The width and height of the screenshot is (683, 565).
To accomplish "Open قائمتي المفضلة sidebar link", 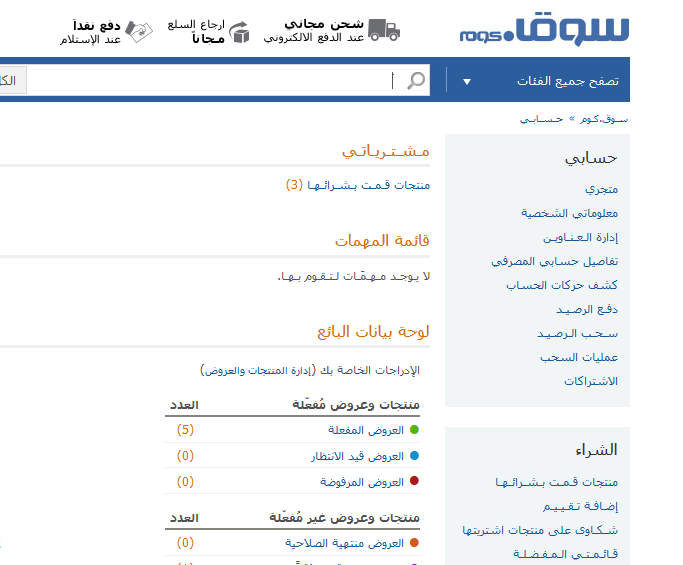I will pyautogui.click(x=565, y=554).
